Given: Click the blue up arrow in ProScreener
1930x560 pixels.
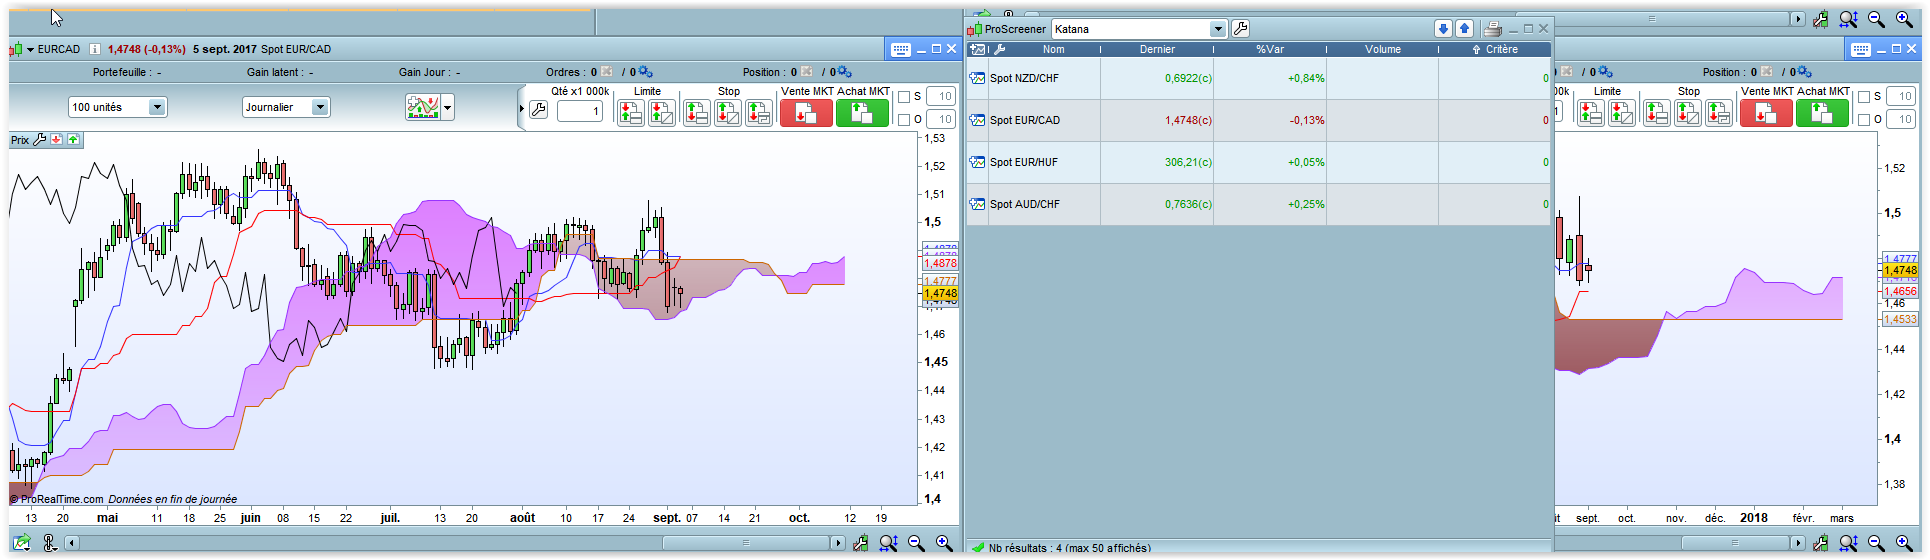Looking at the screenshot, I should point(1464,29).
